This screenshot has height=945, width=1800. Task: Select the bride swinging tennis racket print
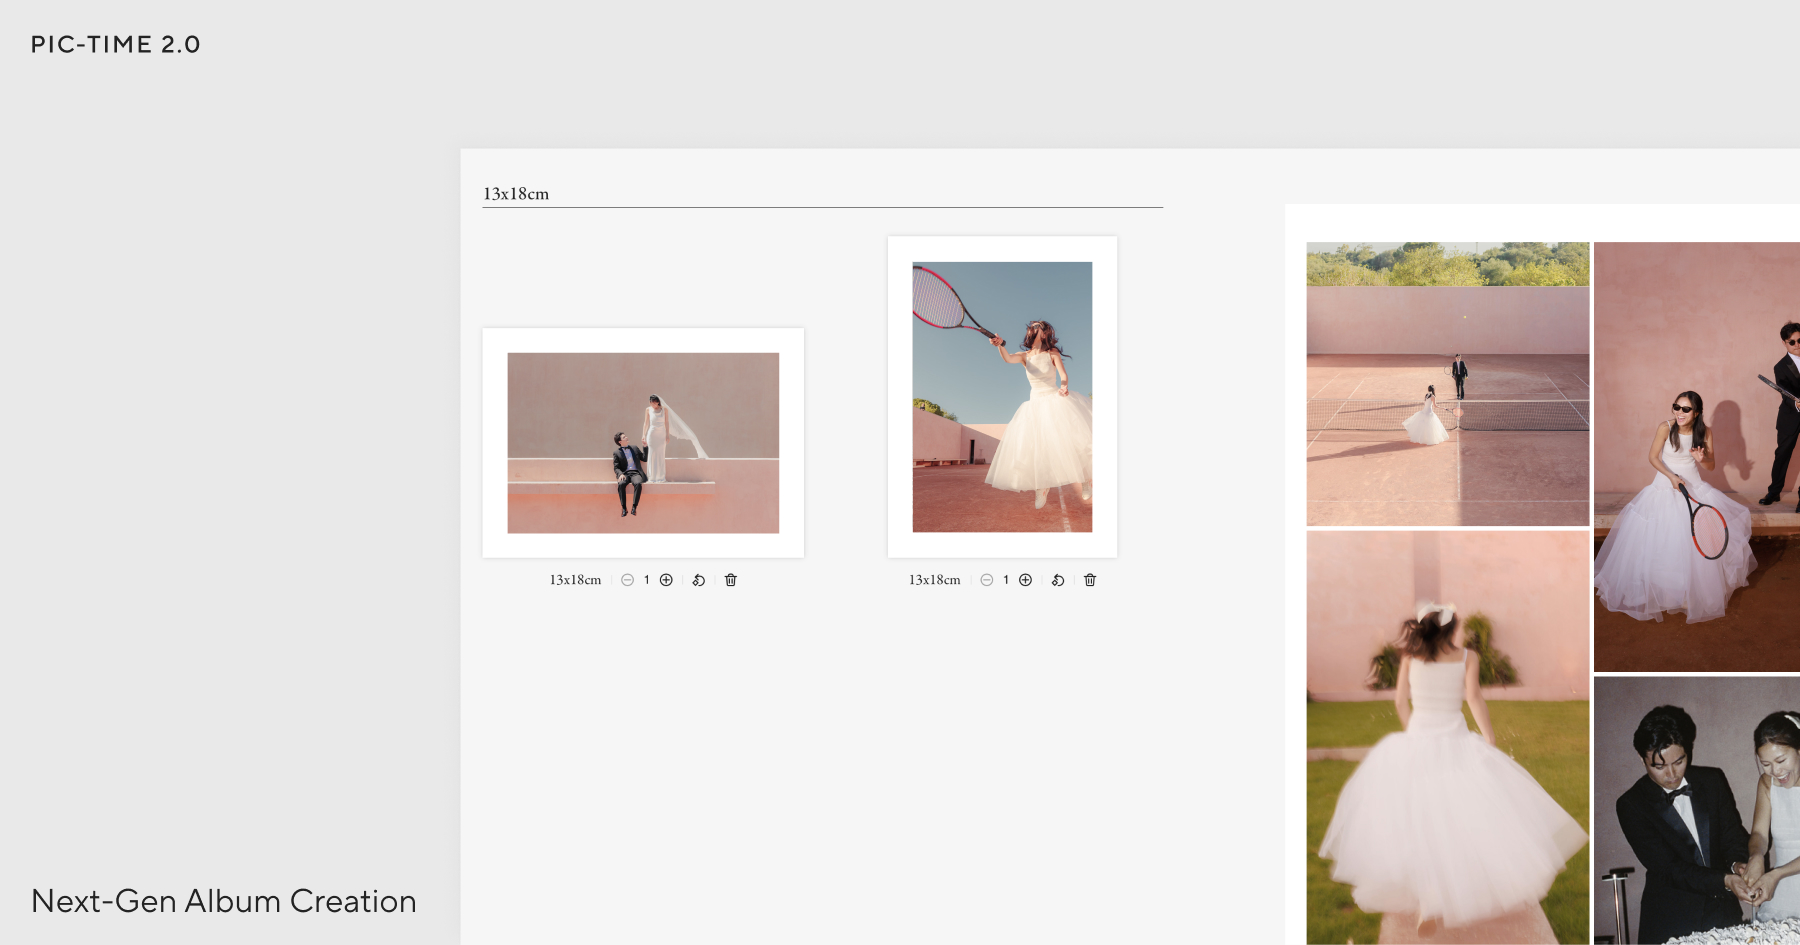point(1002,397)
